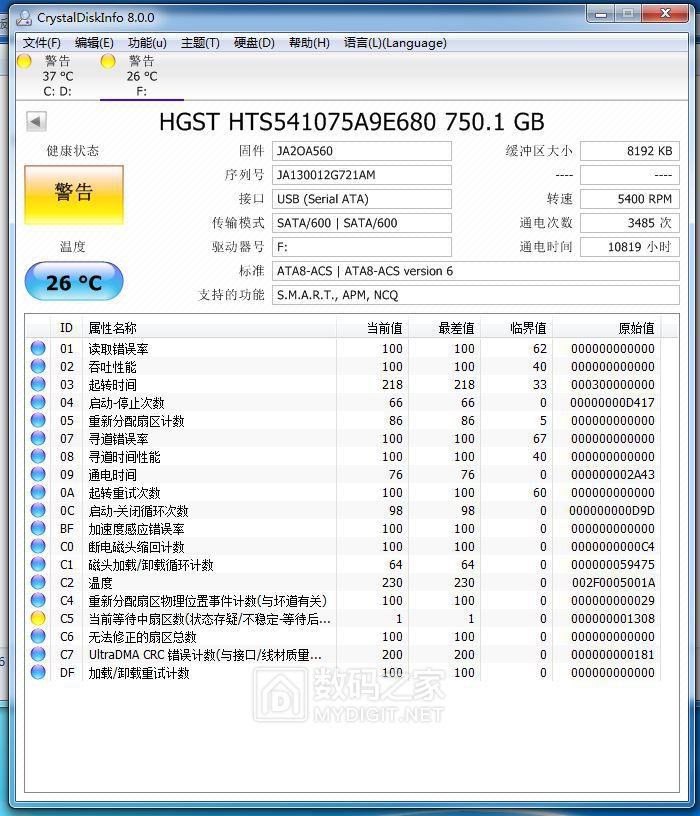Image resolution: width=700 pixels, height=816 pixels.
Task: Click blue status orb of row C0 断电磁头缩回计数
Action: 38,546
